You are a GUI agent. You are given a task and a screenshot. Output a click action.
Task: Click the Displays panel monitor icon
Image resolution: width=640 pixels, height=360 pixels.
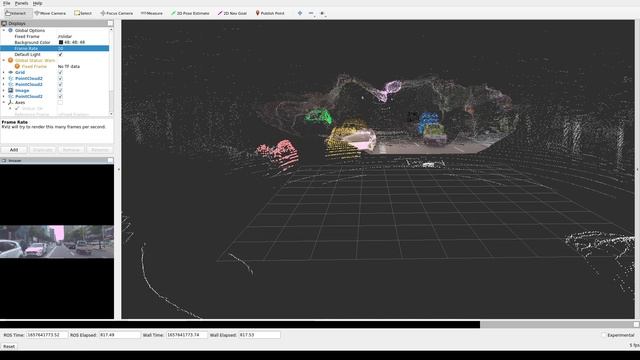click(x=4, y=24)
